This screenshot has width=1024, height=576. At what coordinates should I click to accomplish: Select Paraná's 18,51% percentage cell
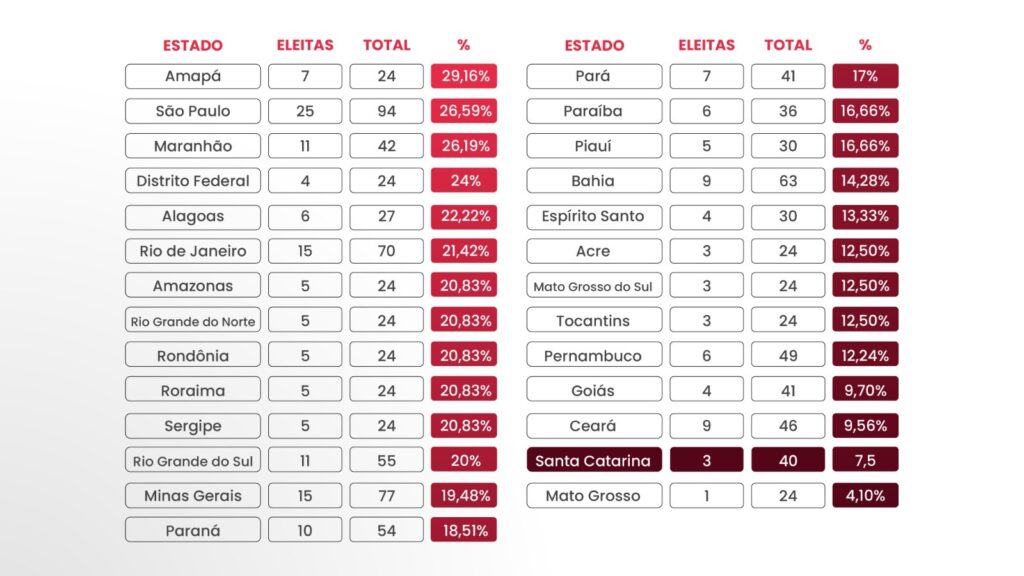(x=464, y=531)
